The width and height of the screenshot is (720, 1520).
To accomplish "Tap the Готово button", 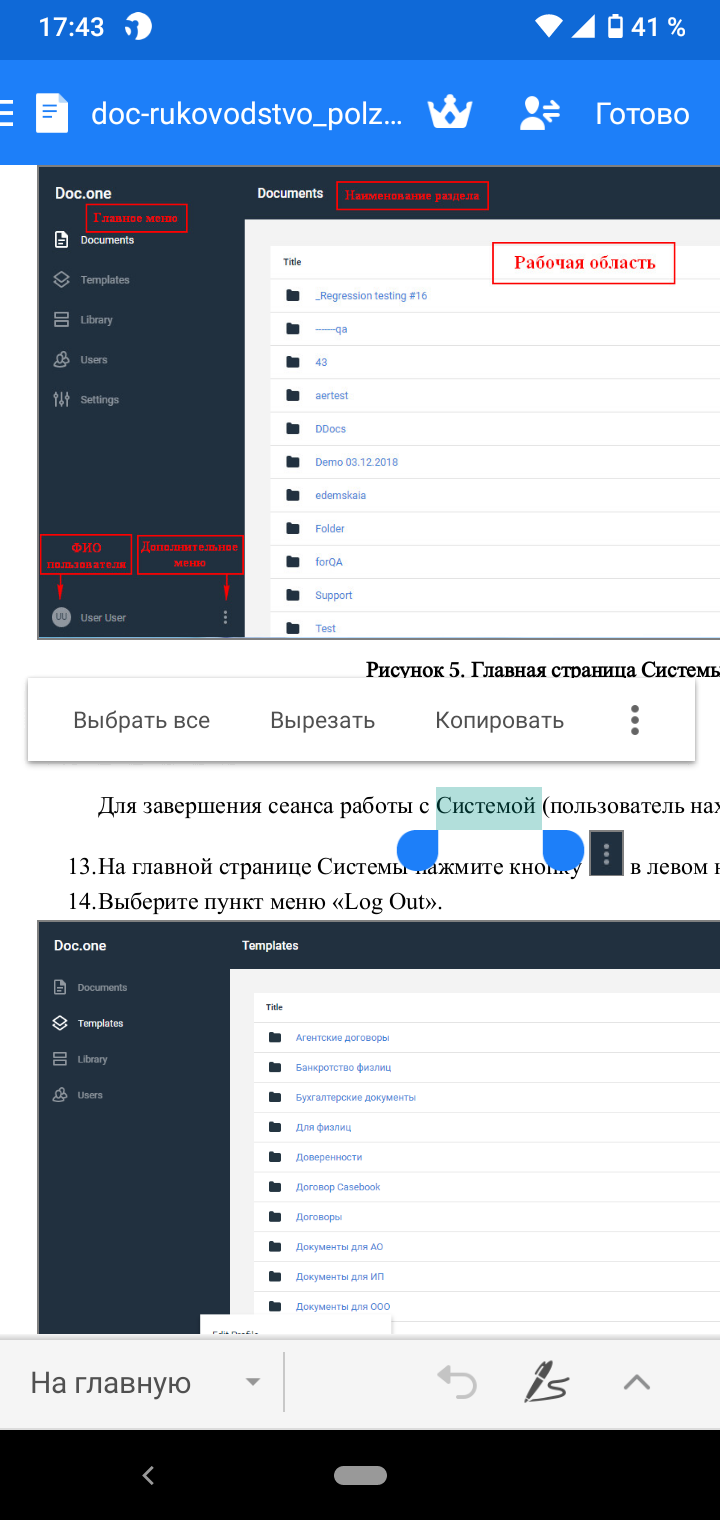I will click(642, 114).
